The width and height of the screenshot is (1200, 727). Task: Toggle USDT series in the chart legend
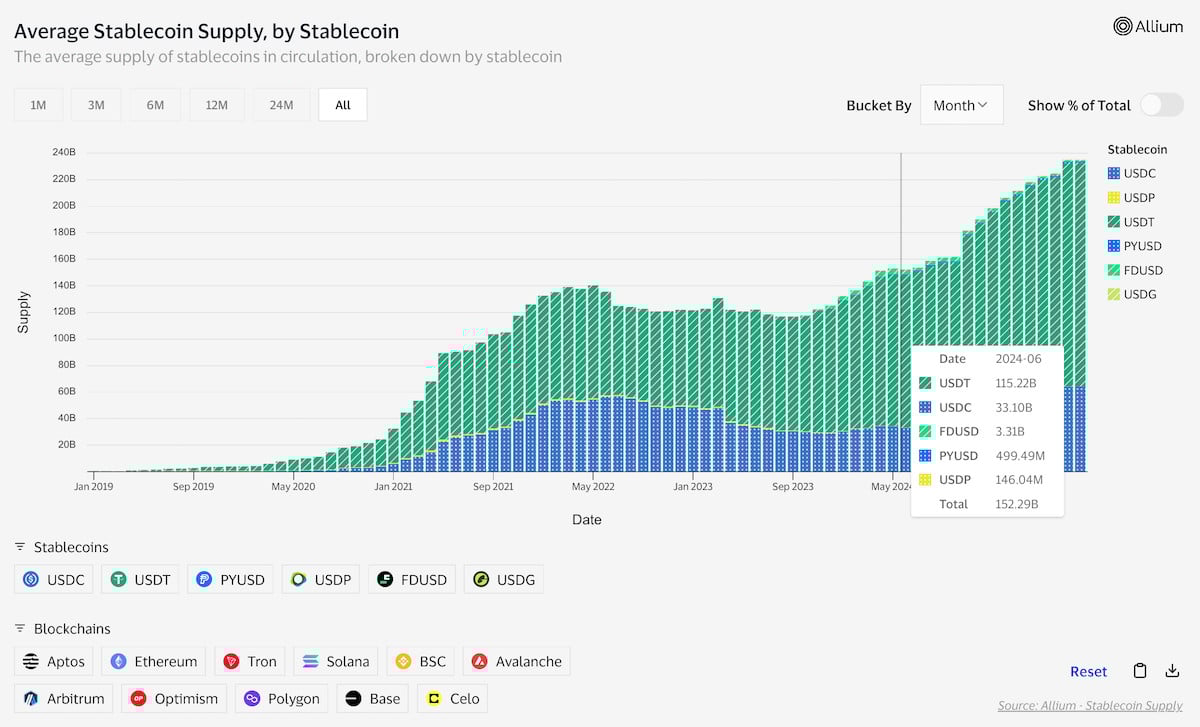pyautogui.click(x=1131, y=222)
